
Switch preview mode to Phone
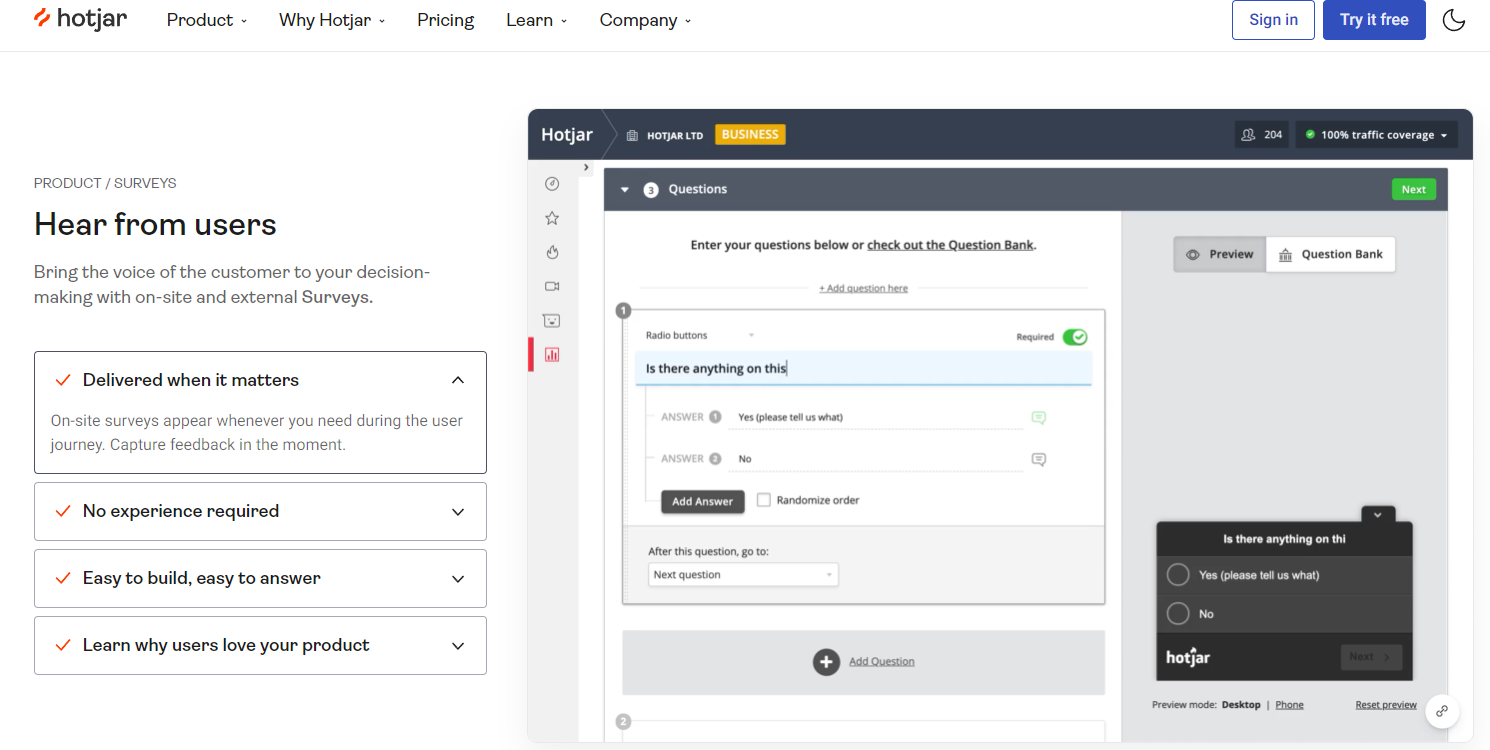coord(1289,705)
